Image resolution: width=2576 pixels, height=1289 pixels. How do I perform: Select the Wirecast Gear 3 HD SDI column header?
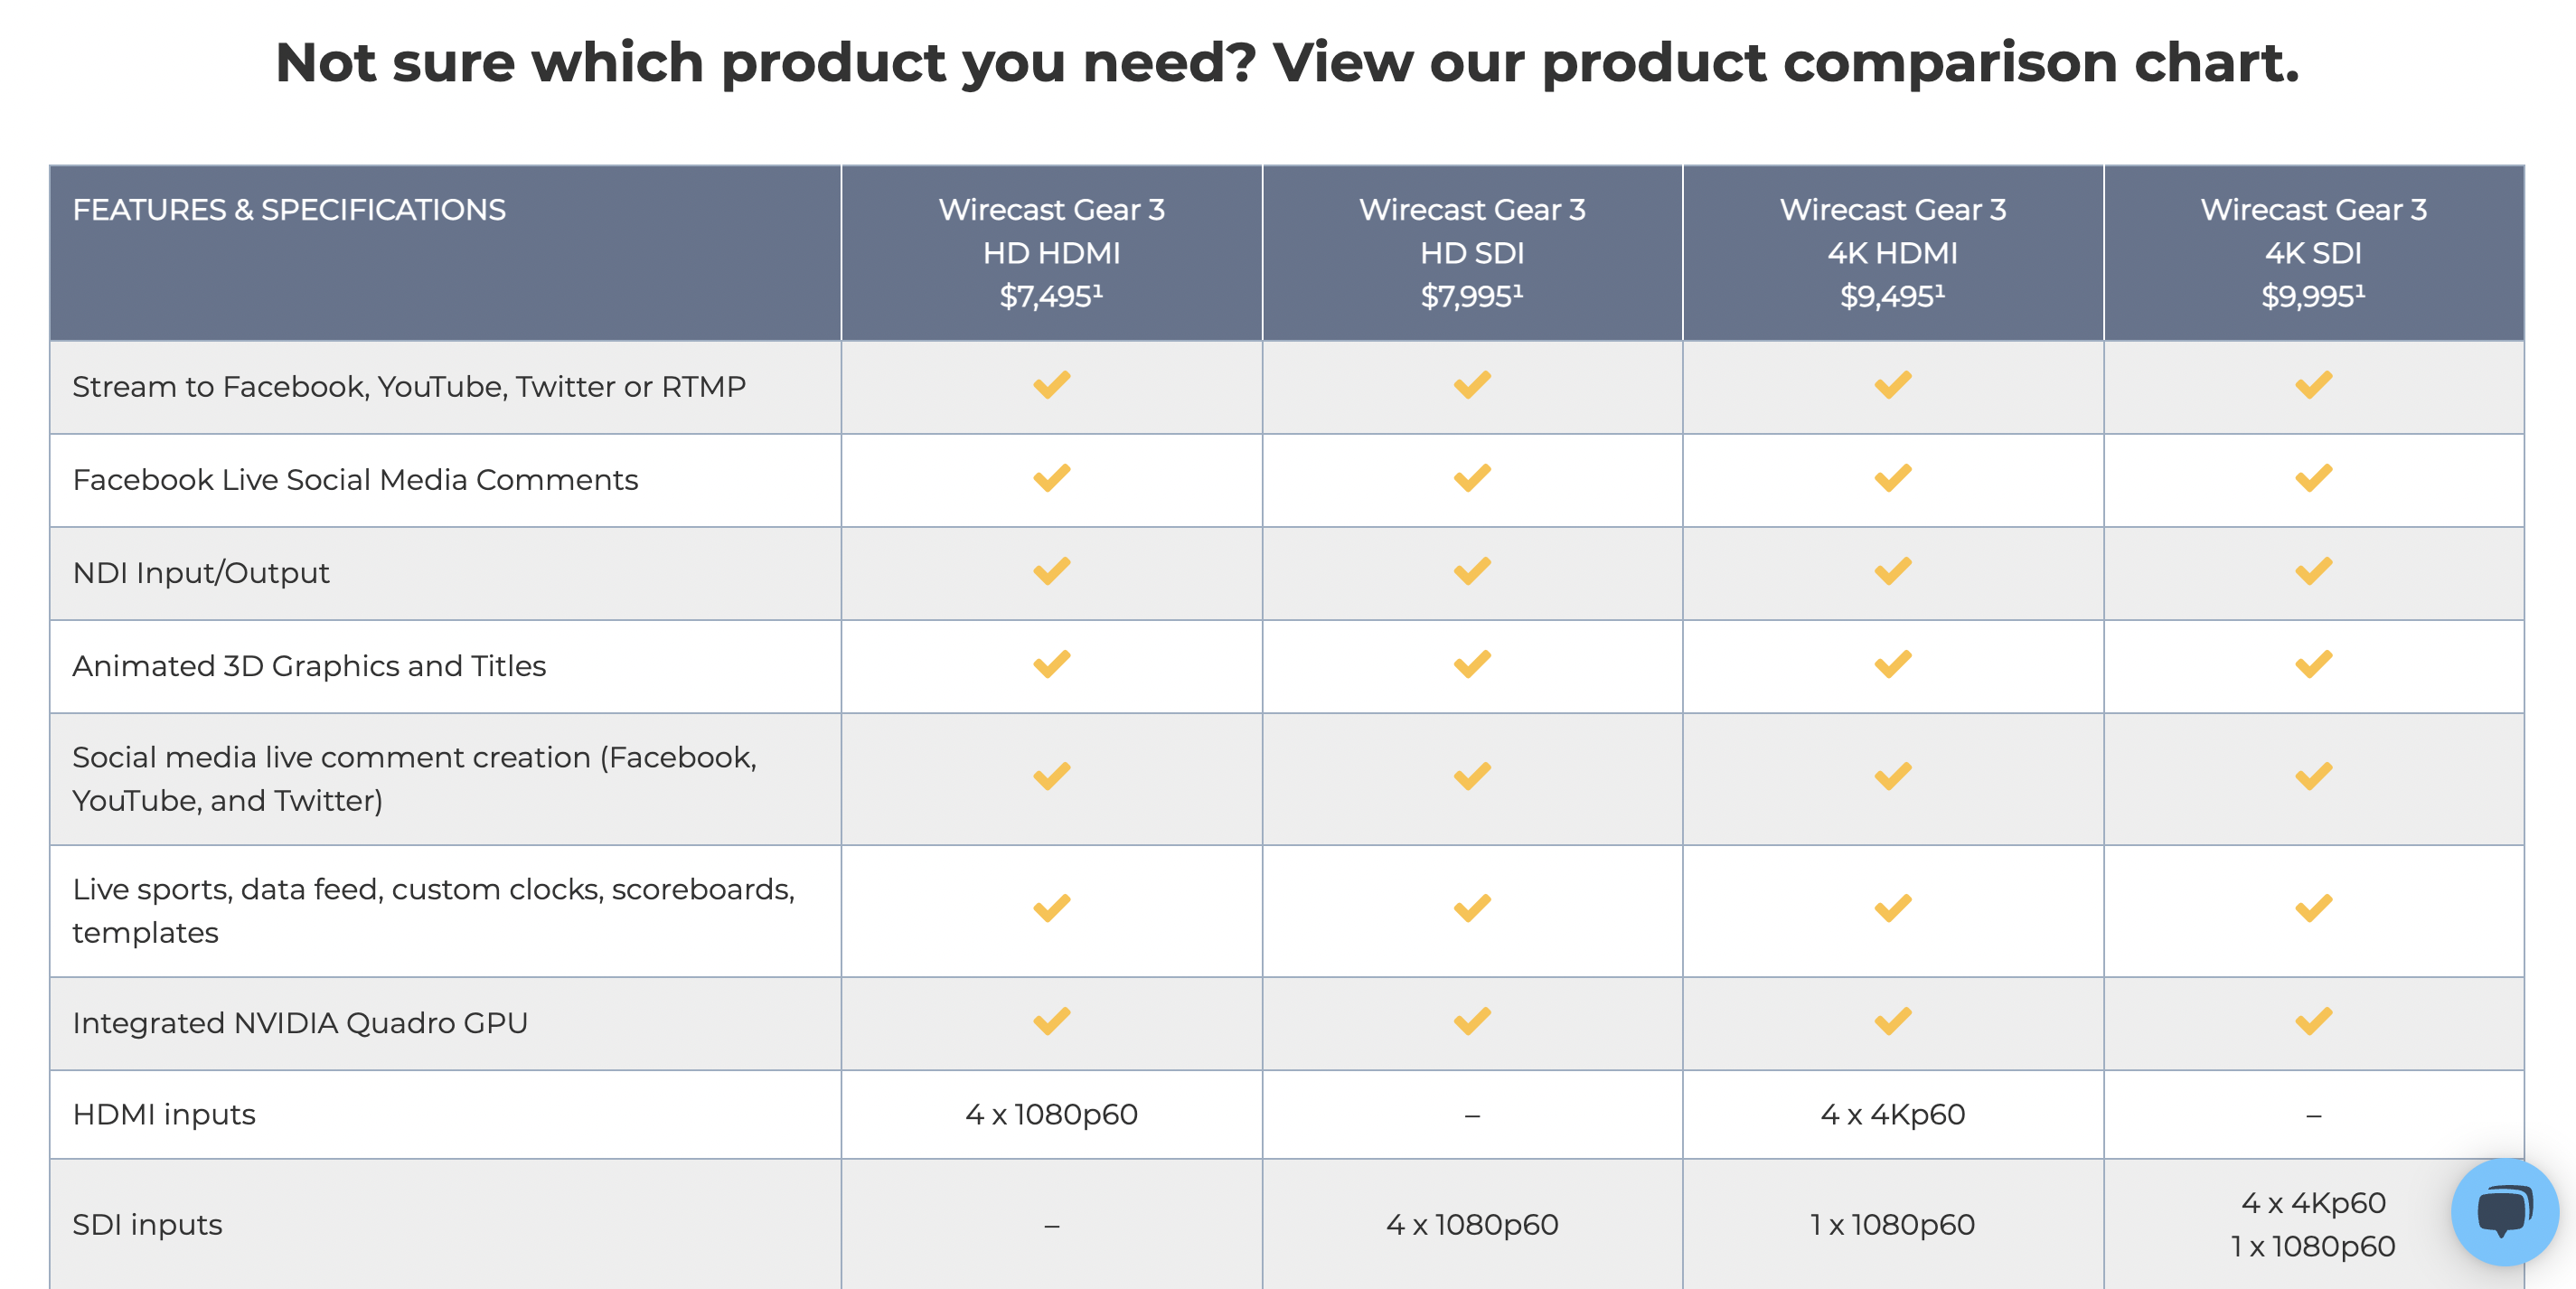1472,252
